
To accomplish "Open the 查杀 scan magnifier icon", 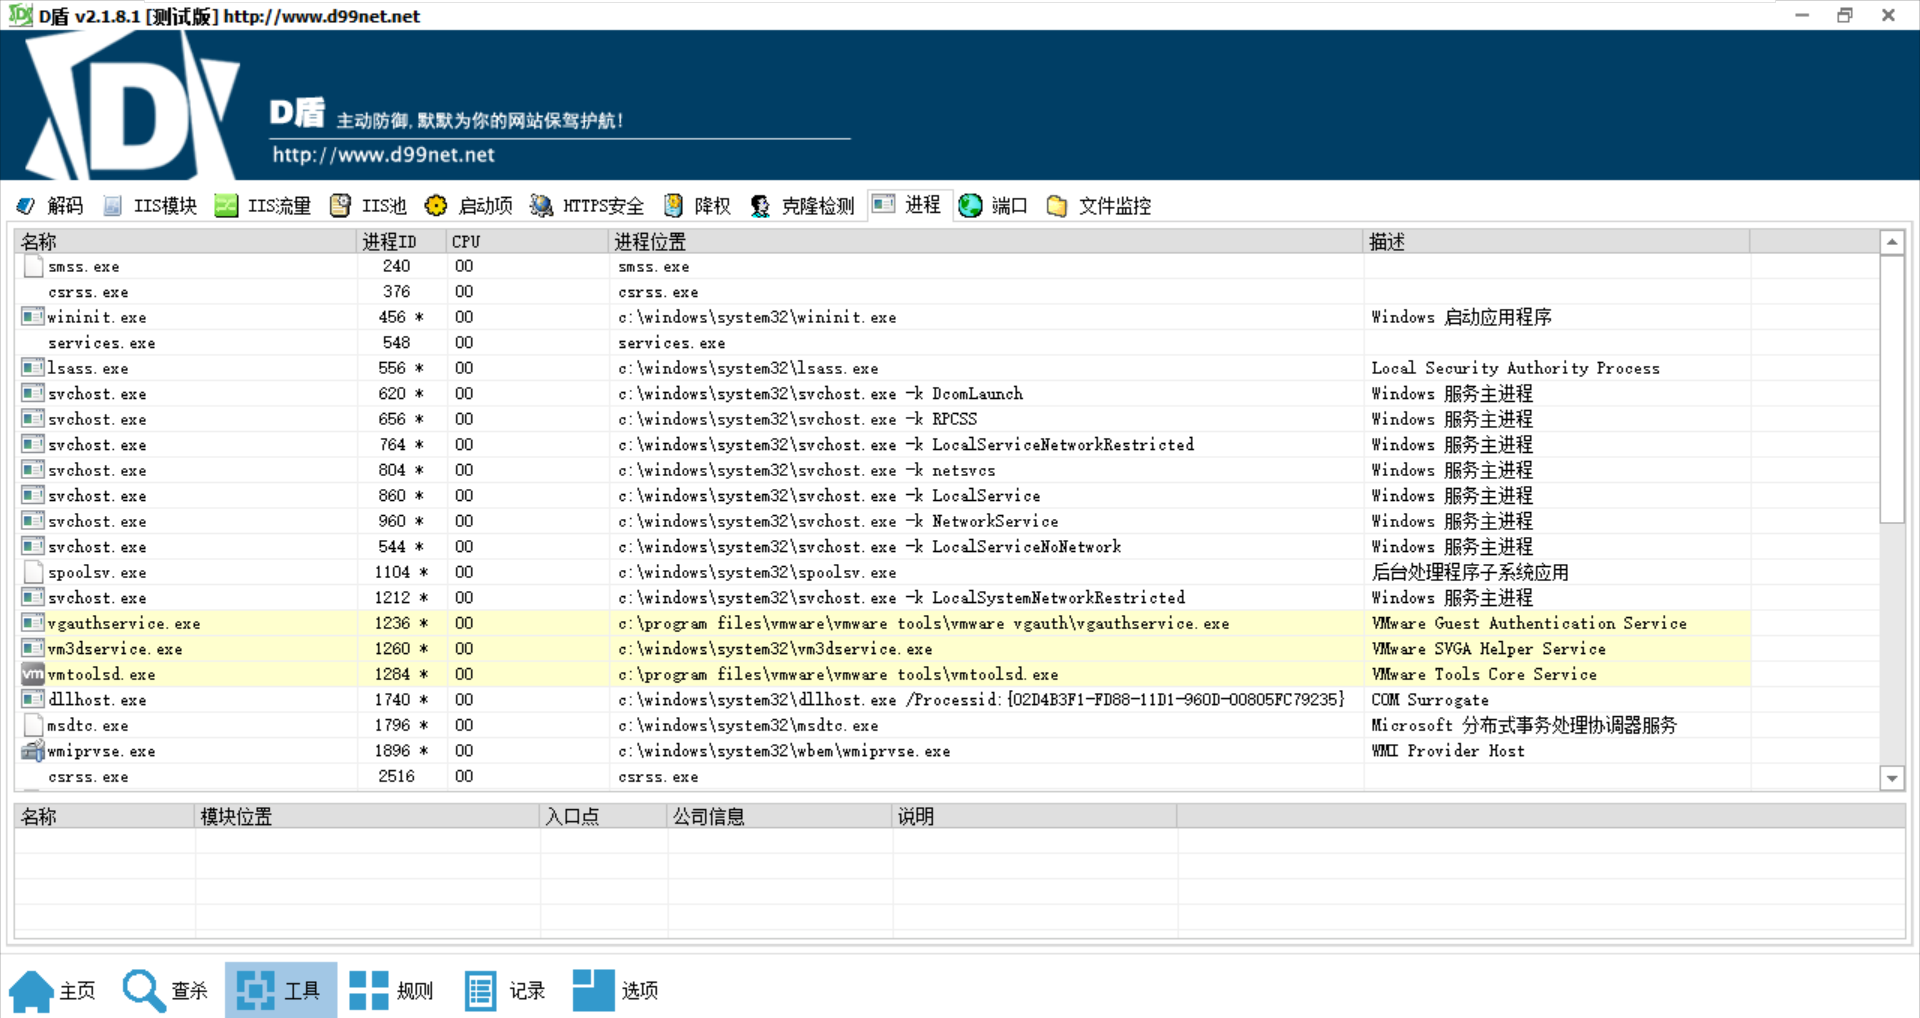I will (144, 990).
